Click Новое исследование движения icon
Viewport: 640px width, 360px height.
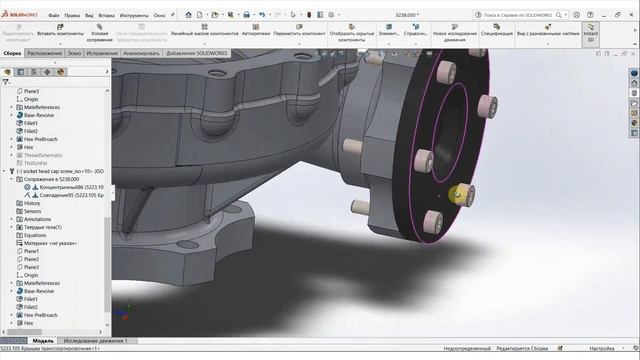click(x=455, y=27)
